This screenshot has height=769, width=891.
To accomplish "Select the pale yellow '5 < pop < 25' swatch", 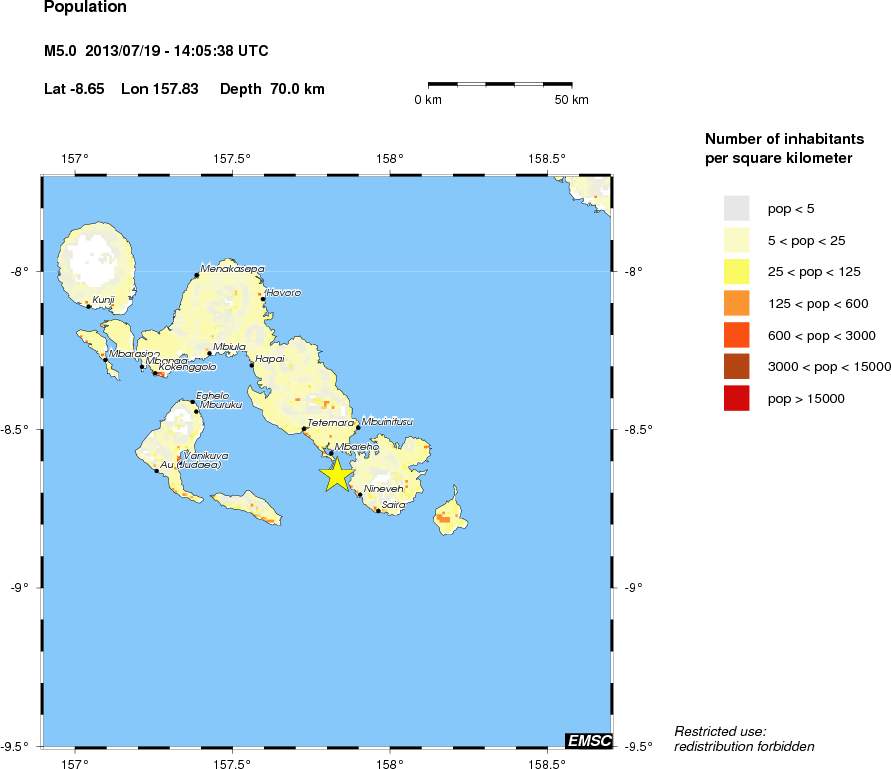I will (736, 240).
